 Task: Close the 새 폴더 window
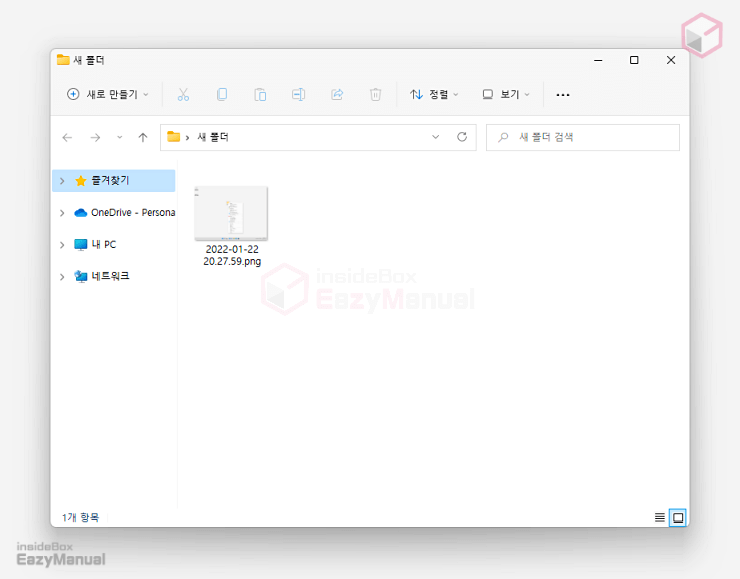(671, 60)
